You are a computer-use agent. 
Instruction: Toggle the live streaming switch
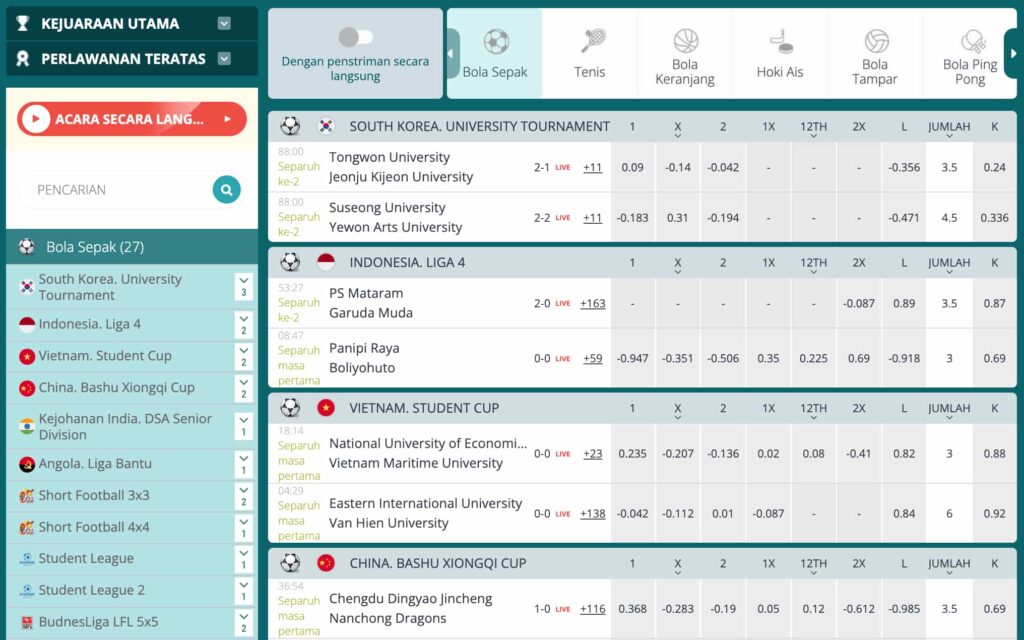coord(355,37)
